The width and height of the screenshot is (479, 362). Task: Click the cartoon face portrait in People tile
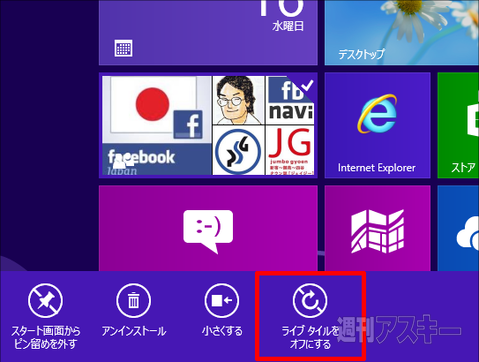(238, 100)
